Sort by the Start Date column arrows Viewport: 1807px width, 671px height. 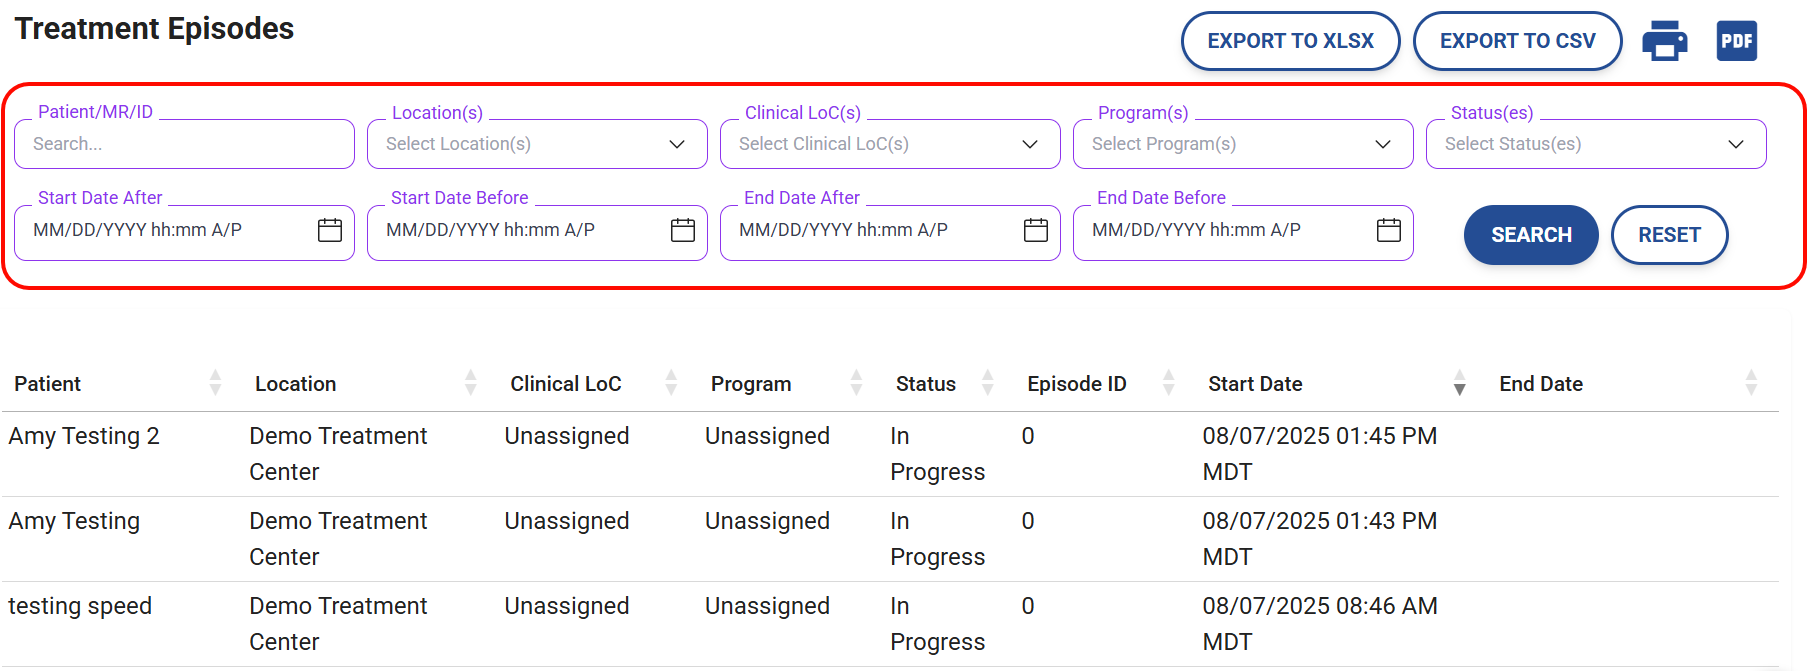(x=1459, y=383)
